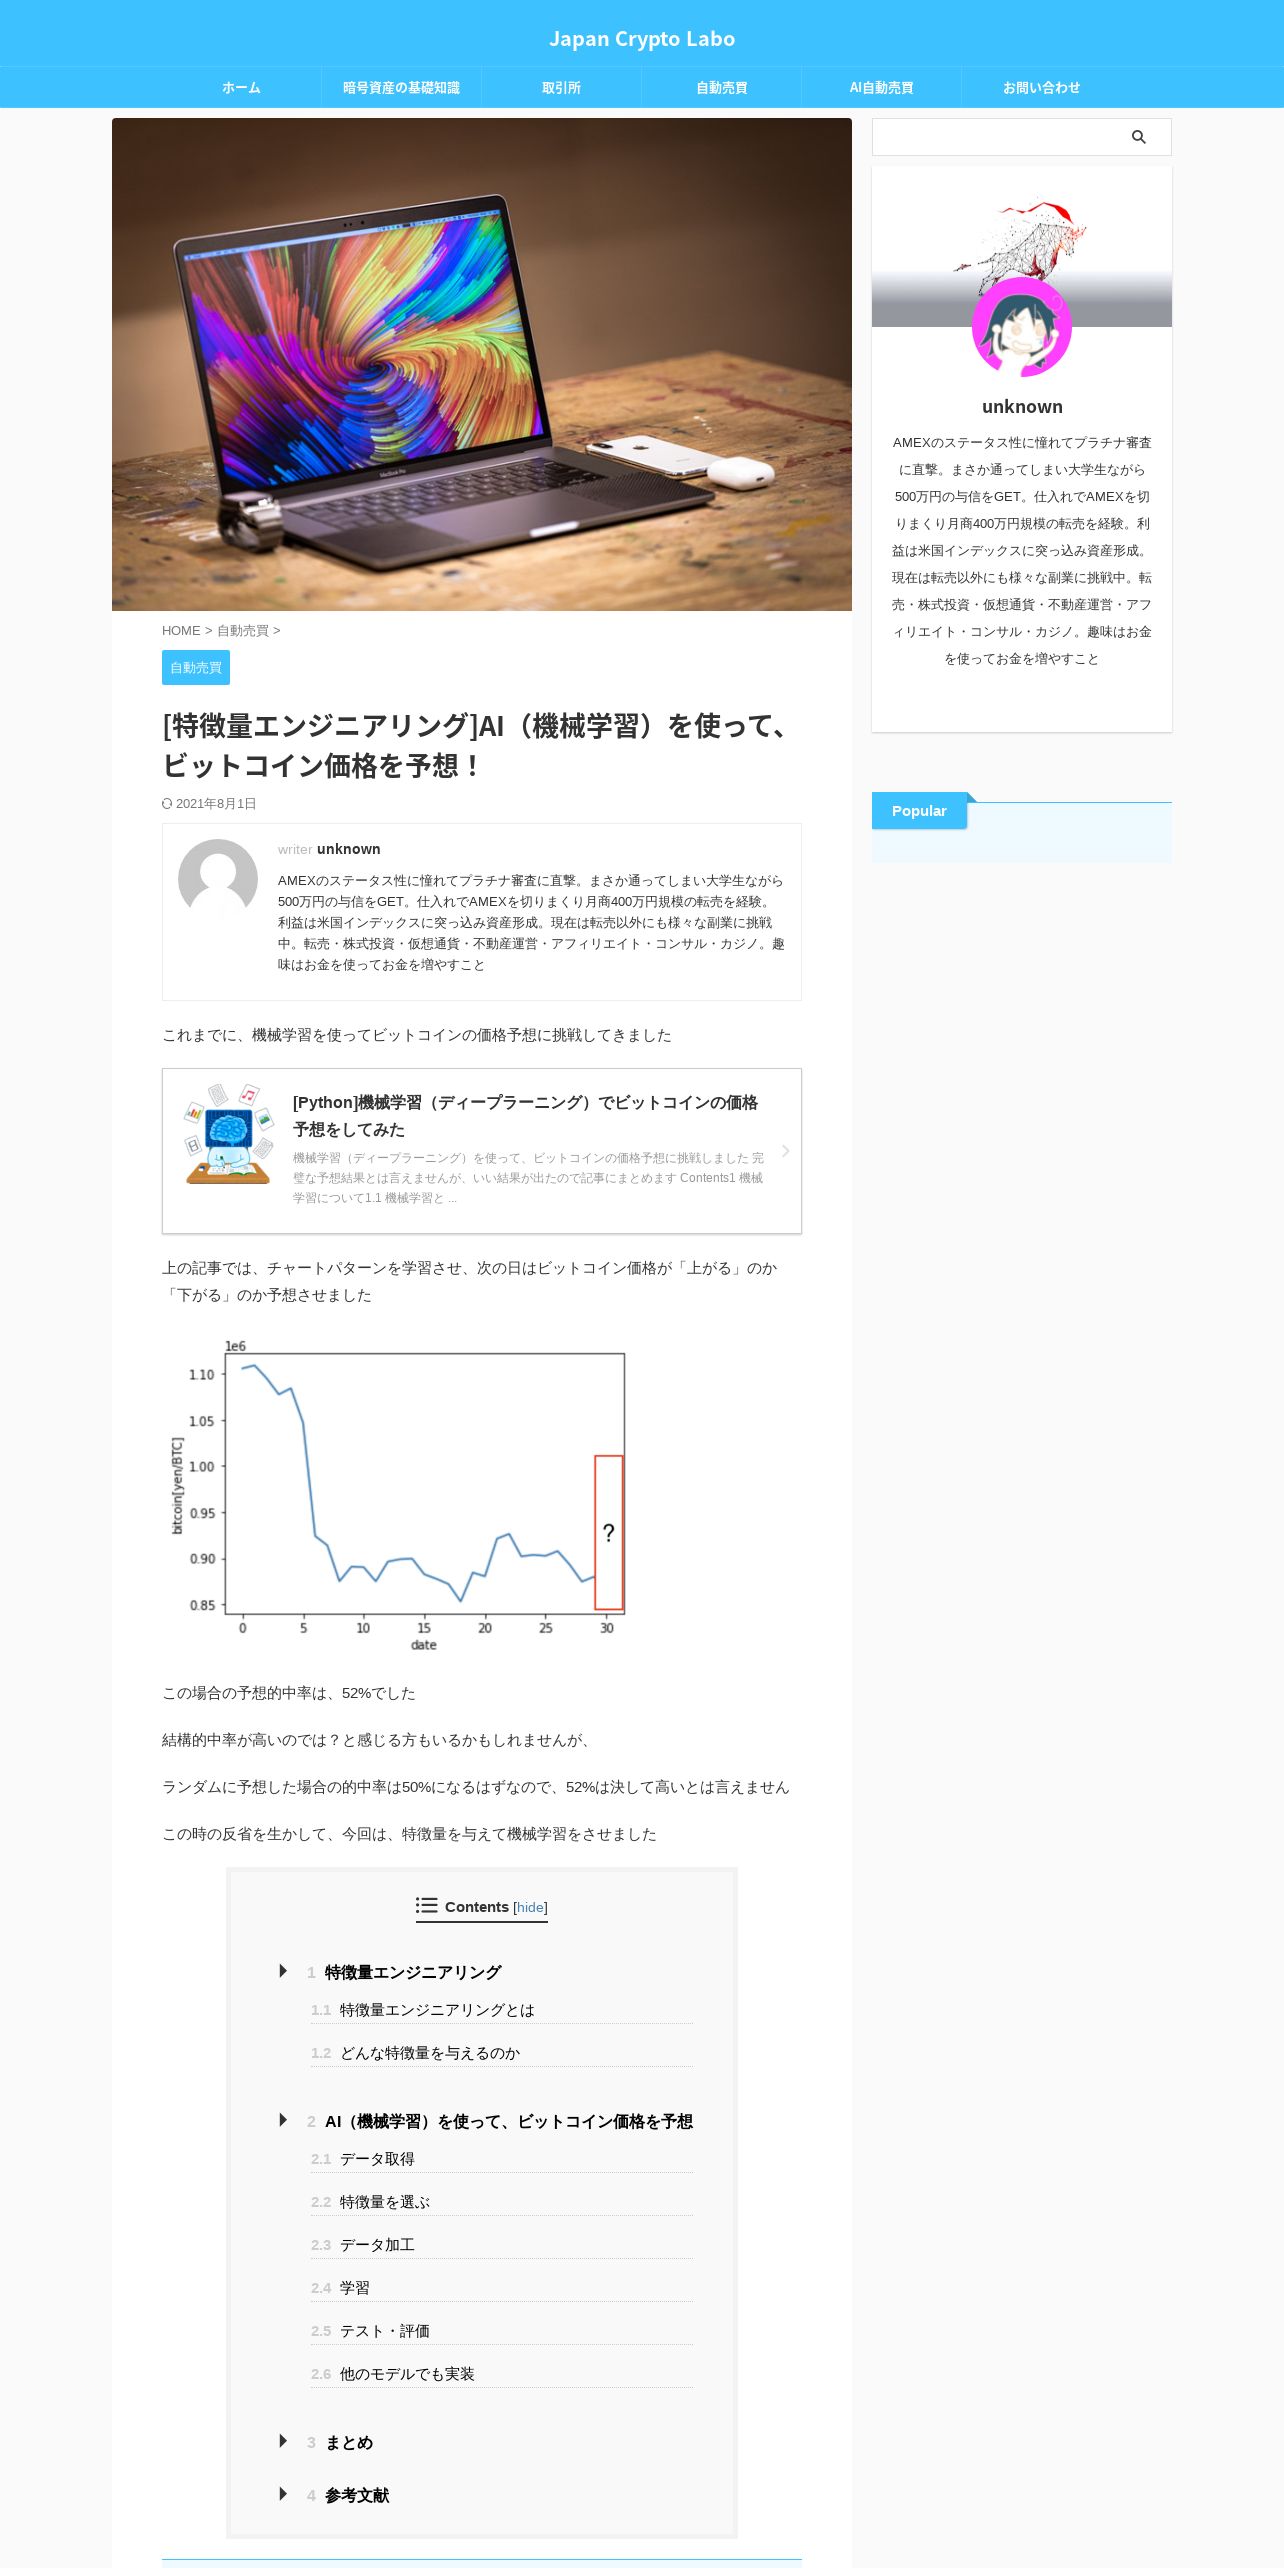This screenshot has height=2568, width=1284.
Task: Open the 自動売買 nav menu item
Action: [x=721, y=88]
